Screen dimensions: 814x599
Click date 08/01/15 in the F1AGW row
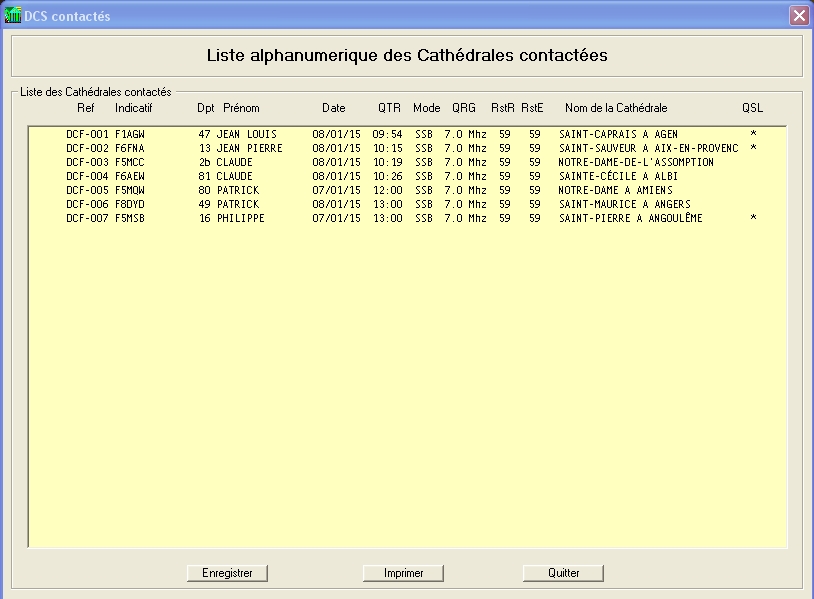pos(336,134)
